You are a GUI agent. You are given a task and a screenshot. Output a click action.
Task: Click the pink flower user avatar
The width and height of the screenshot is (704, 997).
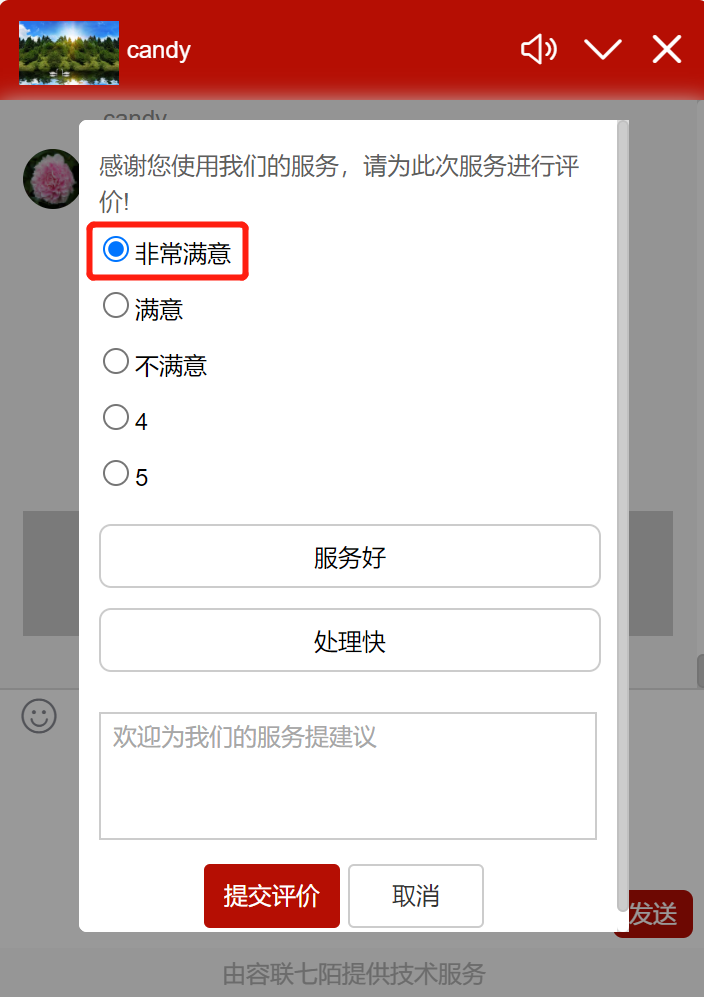click(x=51, y=179)
